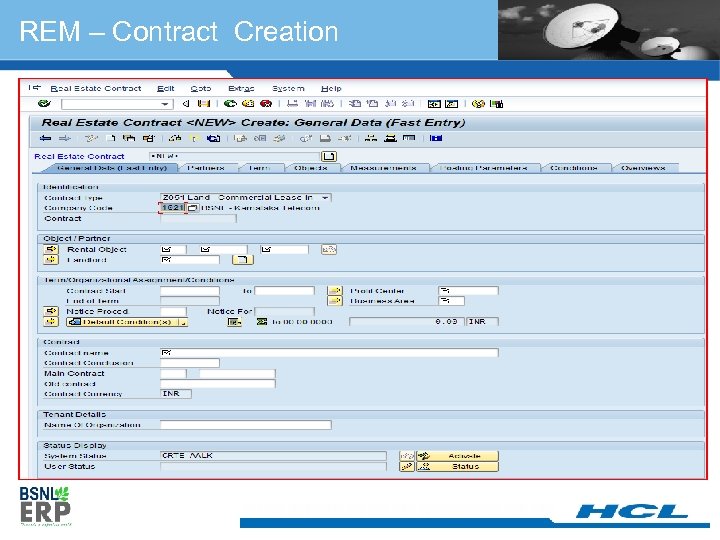Click the Default Condition(s) button
The height and width of the screenshot is (540, 720).
click(x=122, y=322)
